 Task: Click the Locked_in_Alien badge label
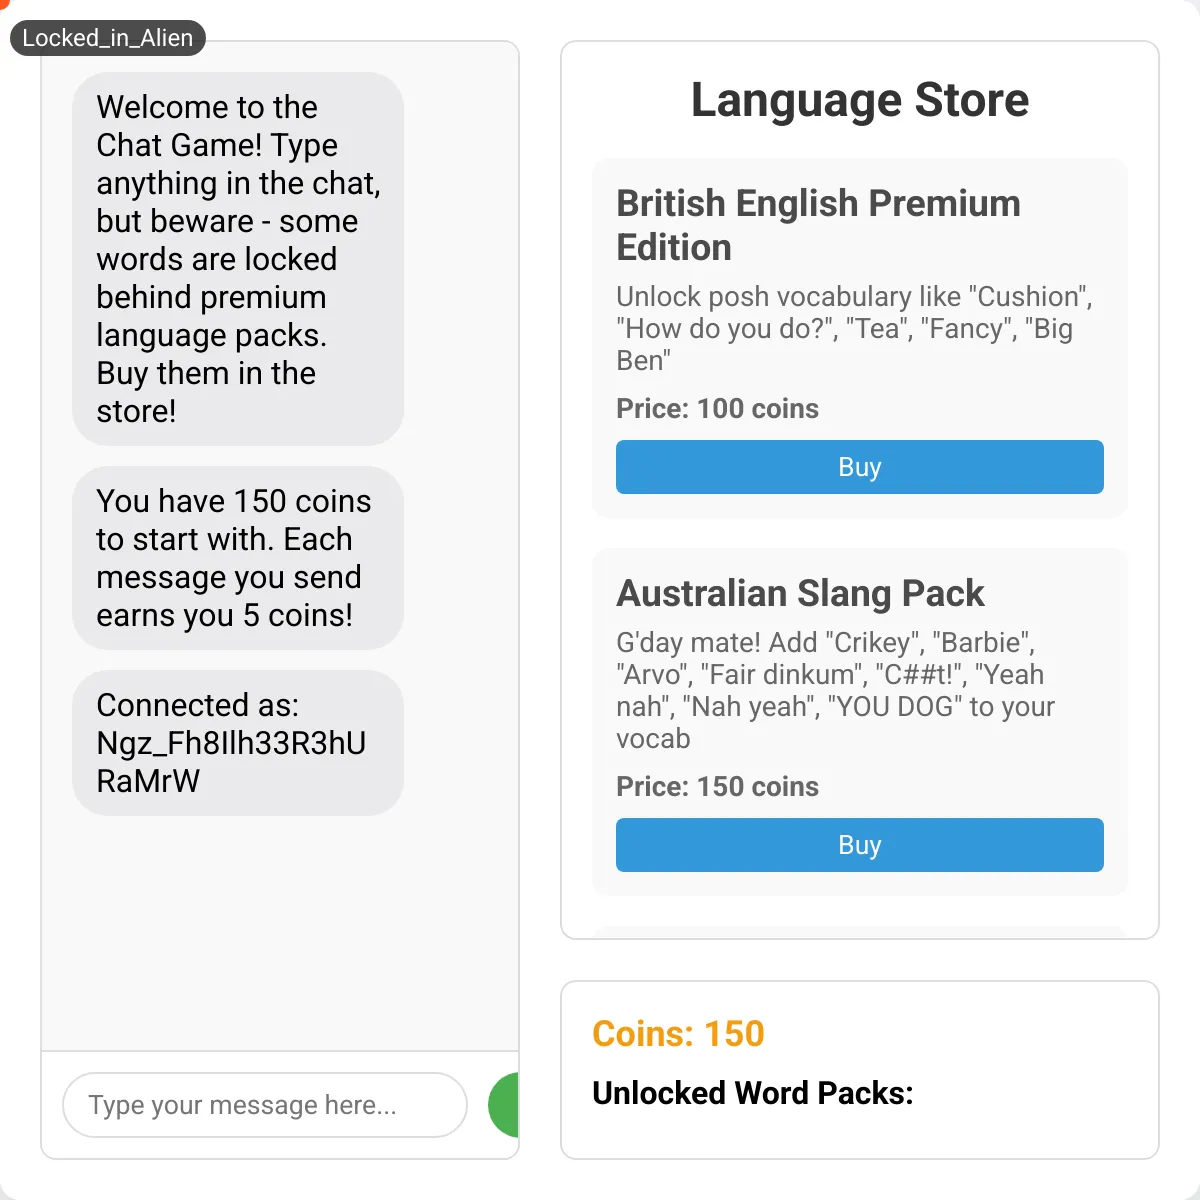(107, 38)
